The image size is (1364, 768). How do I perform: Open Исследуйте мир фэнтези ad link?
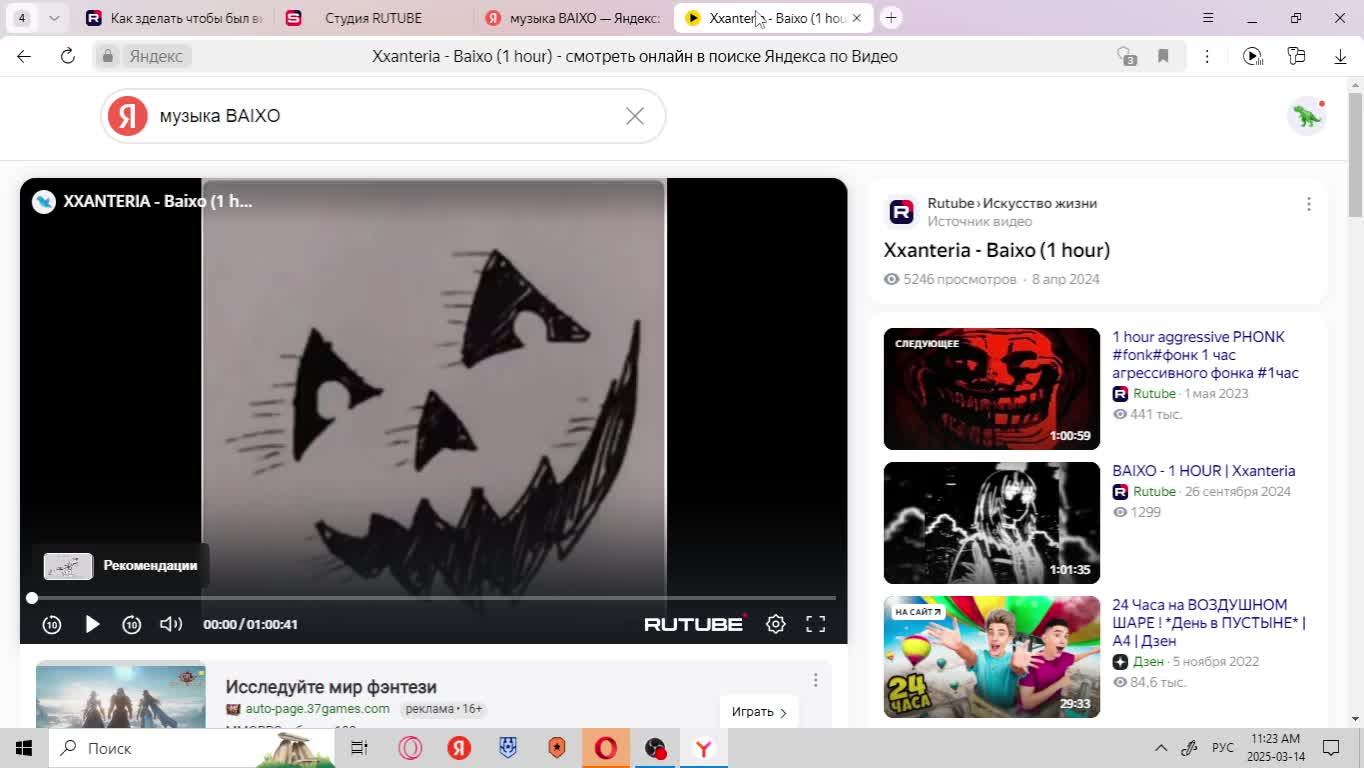coord(331,687)
